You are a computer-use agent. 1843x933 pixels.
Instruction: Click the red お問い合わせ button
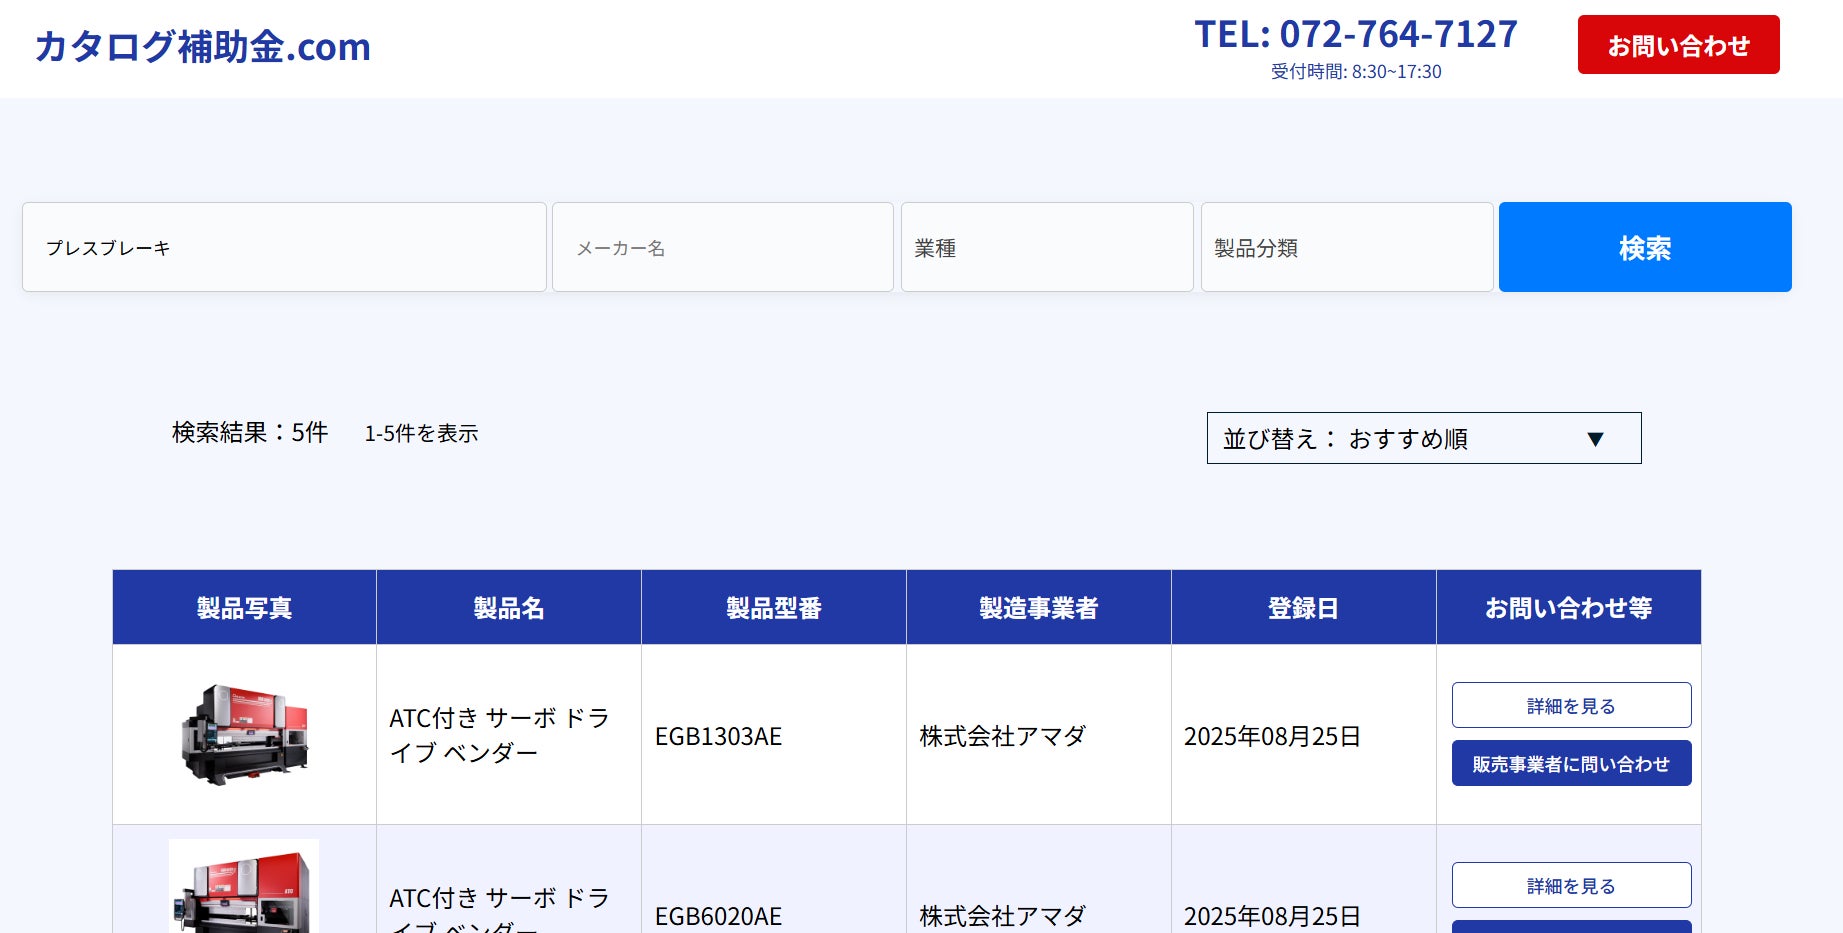point(1678,45)
